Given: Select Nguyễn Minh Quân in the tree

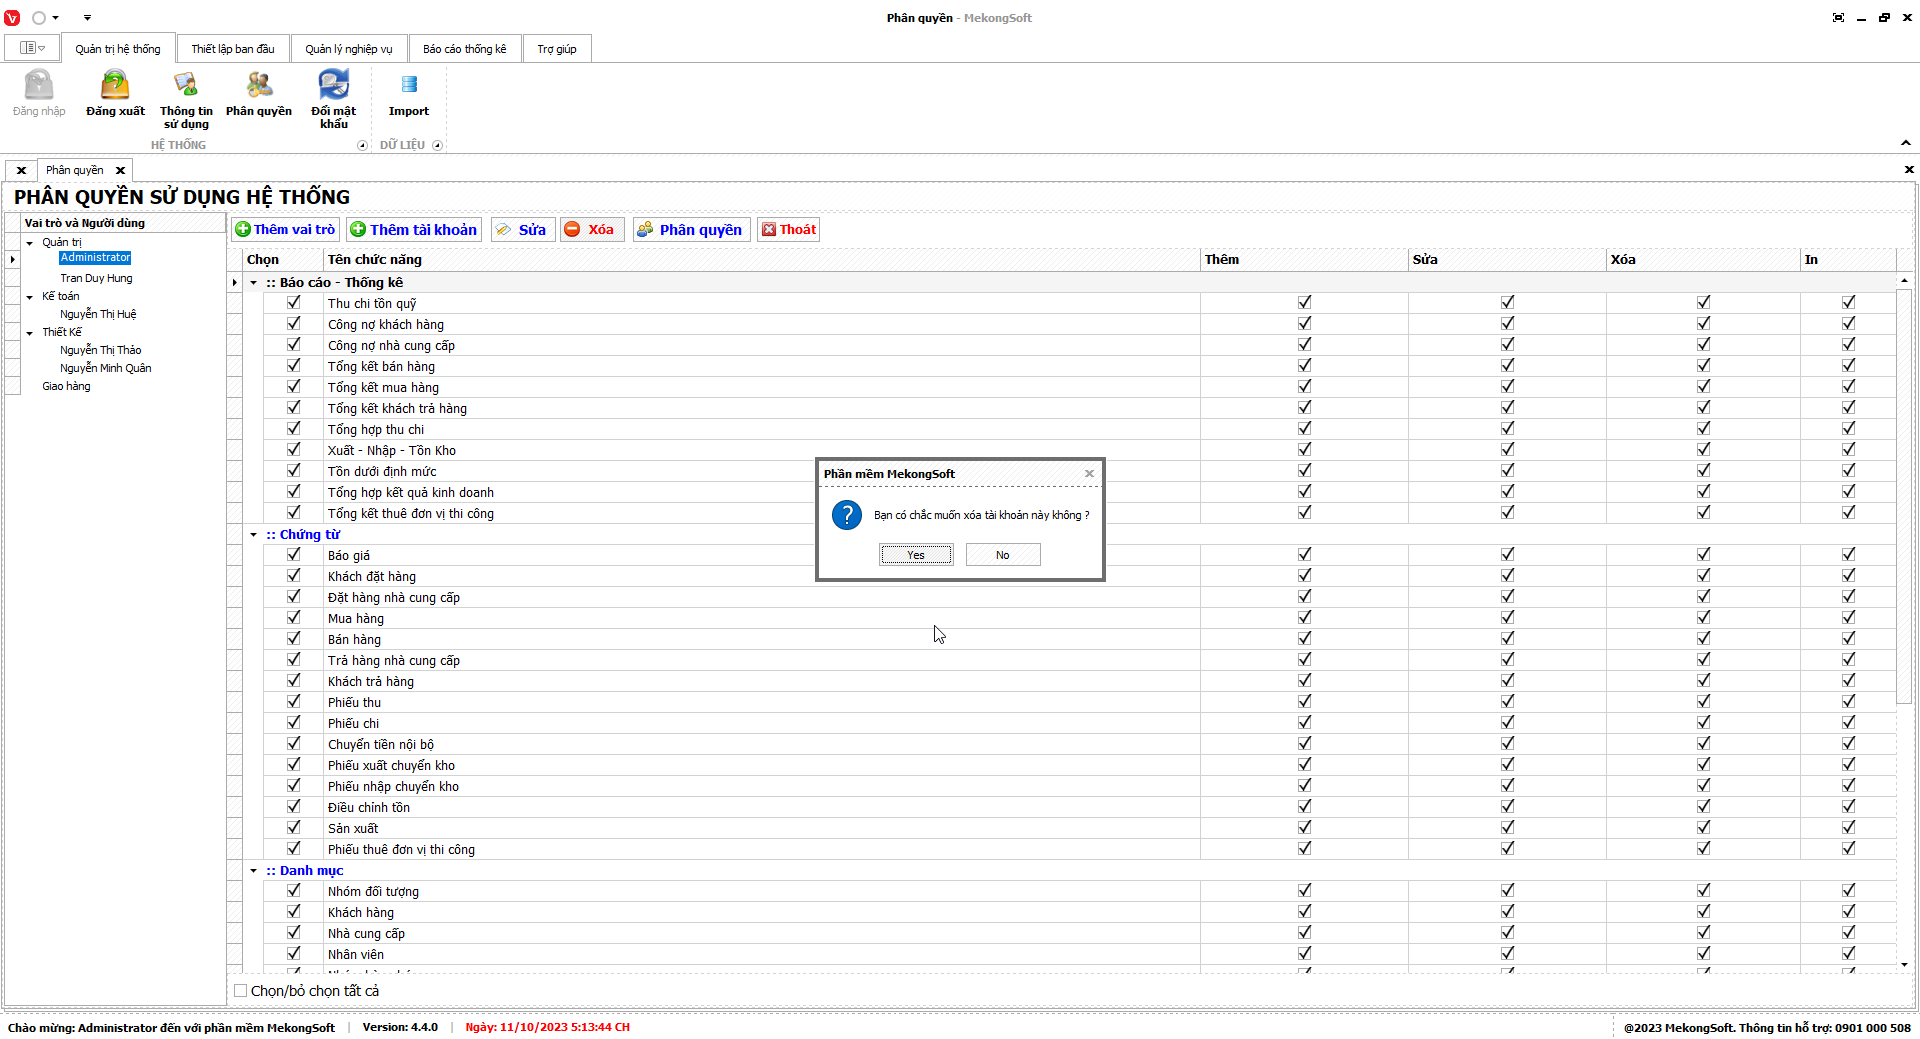Looking at the screenshot, I should [x=106, y=369].
